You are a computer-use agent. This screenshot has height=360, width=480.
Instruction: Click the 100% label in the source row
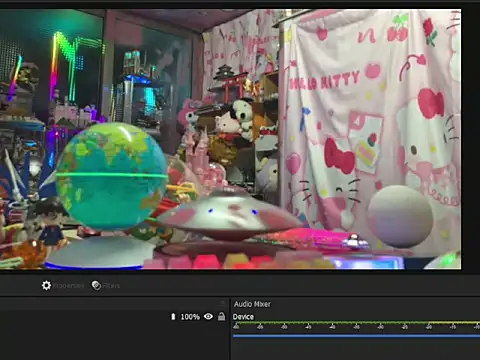tap(190, 317)
